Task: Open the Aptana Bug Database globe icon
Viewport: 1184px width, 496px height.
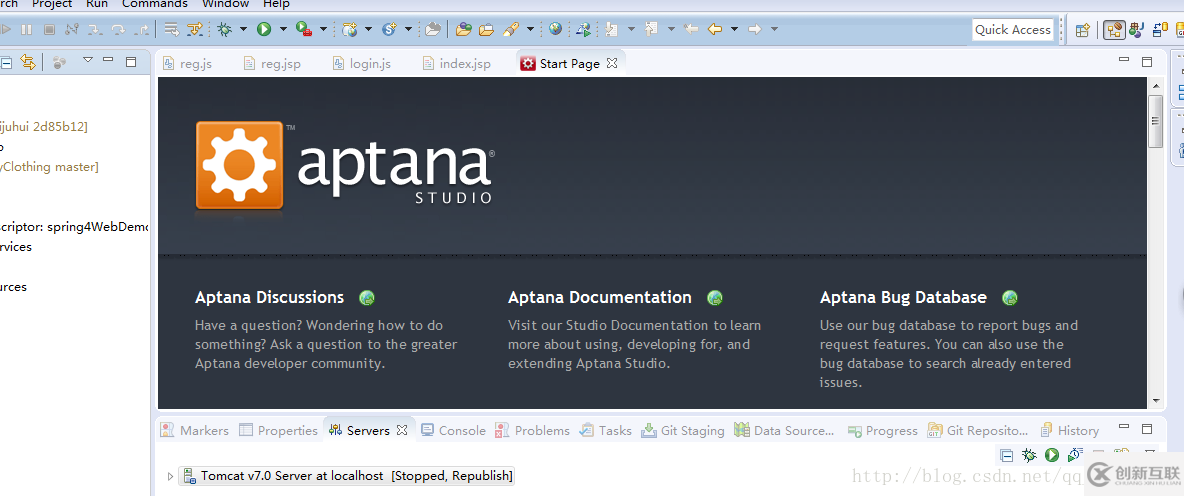Action: pyautogui.click(x=1010, y=297)
